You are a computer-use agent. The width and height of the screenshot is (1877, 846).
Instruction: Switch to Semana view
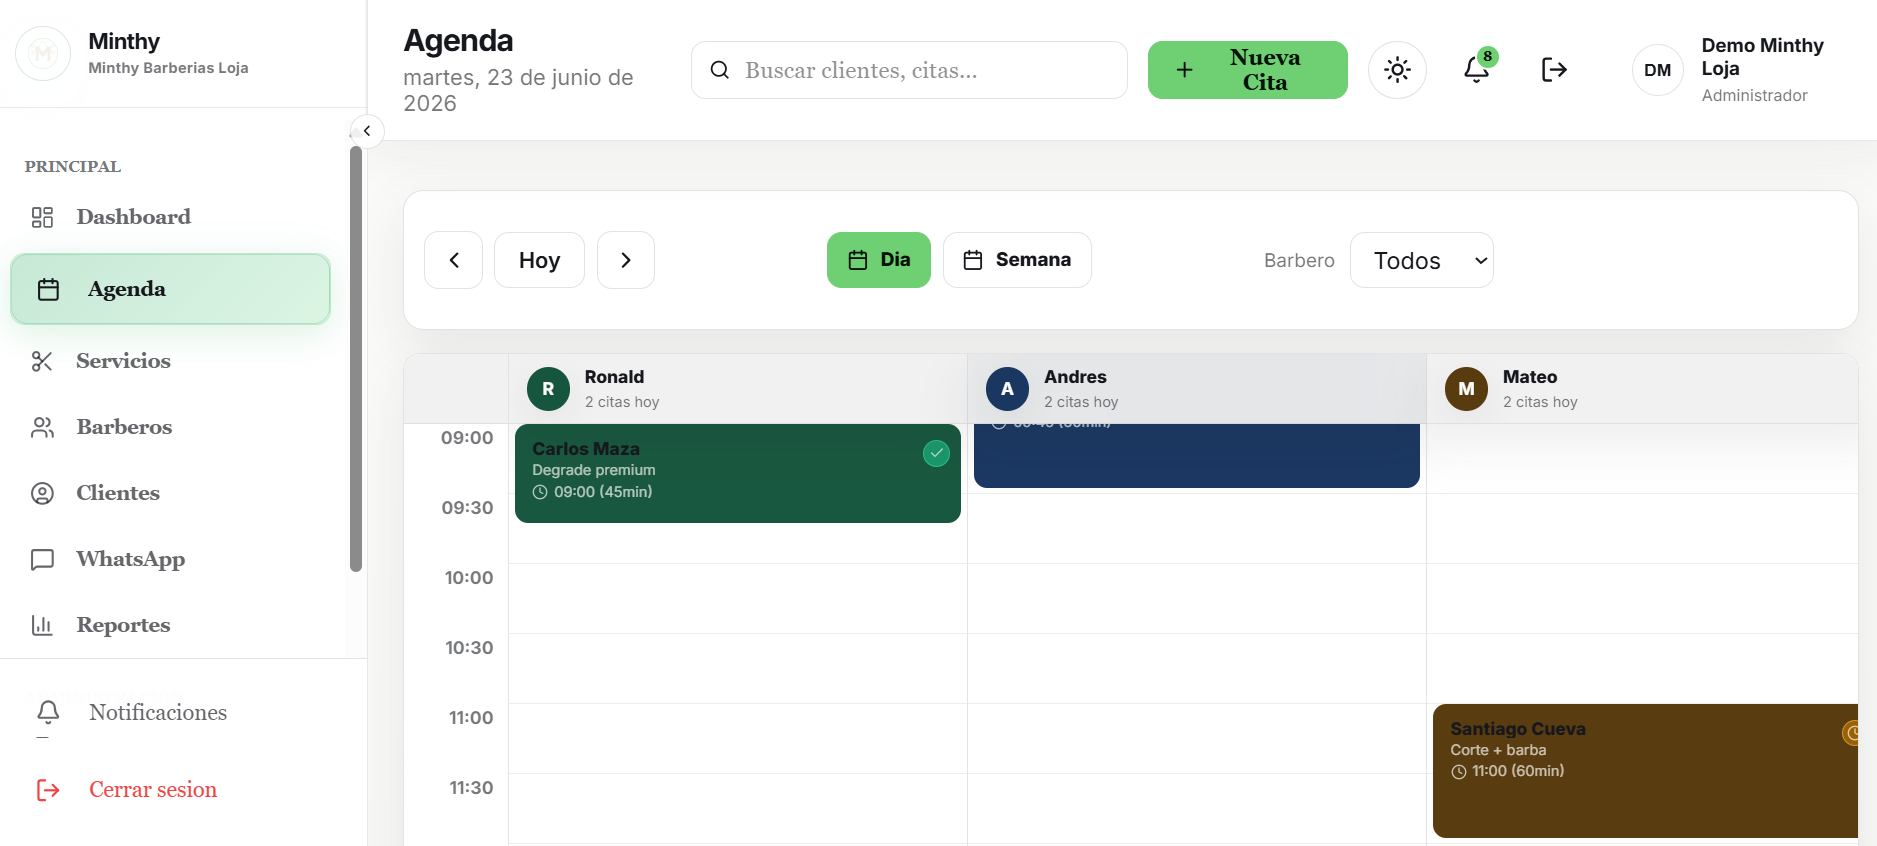tap(1017, 260)
